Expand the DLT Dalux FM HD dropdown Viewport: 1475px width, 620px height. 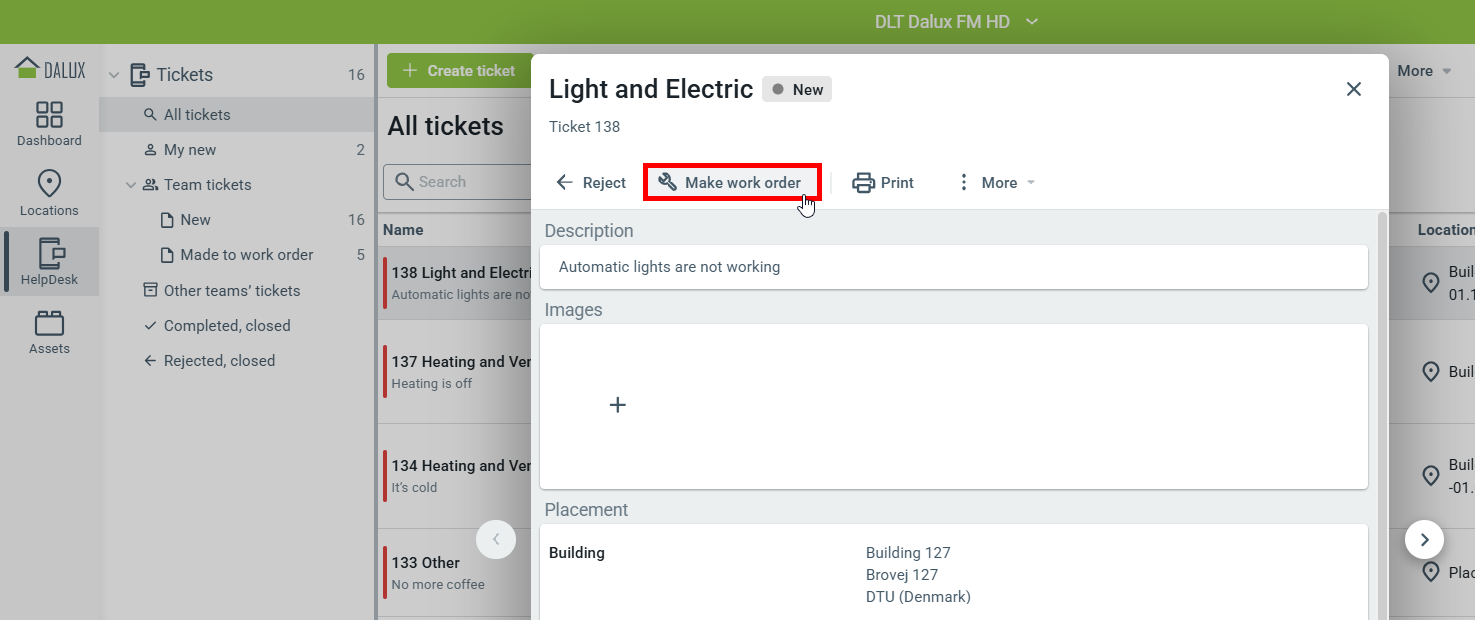point(1033,22)
